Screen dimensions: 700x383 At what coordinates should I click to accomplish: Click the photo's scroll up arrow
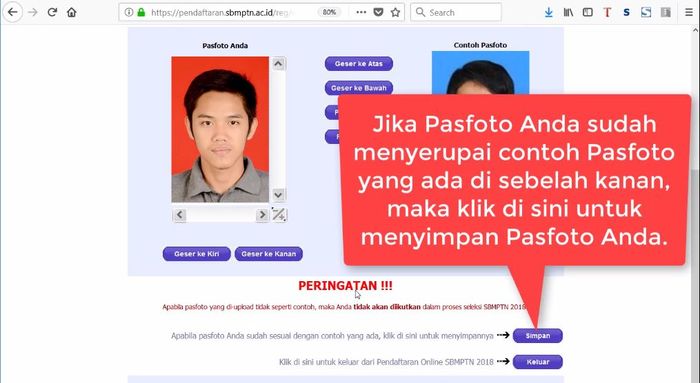pyautogui.click(x=278, y=64)
